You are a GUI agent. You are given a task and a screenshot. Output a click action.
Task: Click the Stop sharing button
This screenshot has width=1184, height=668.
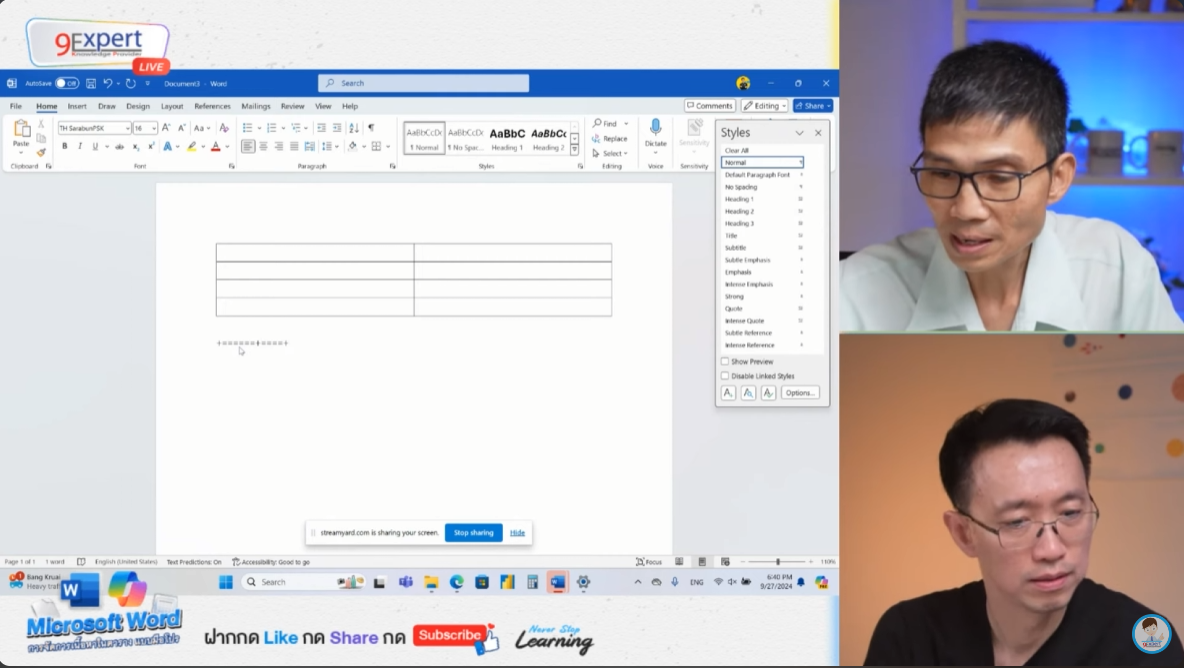click(x=473, y=533)
